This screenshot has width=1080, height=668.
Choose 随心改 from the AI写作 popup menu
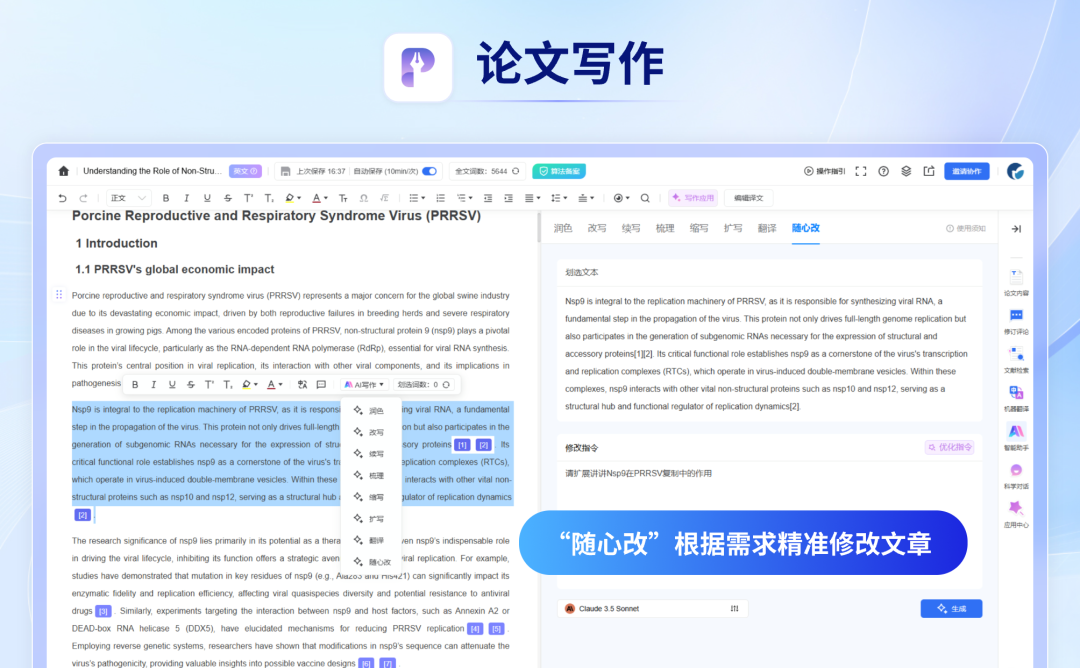(x=372, y=562)
